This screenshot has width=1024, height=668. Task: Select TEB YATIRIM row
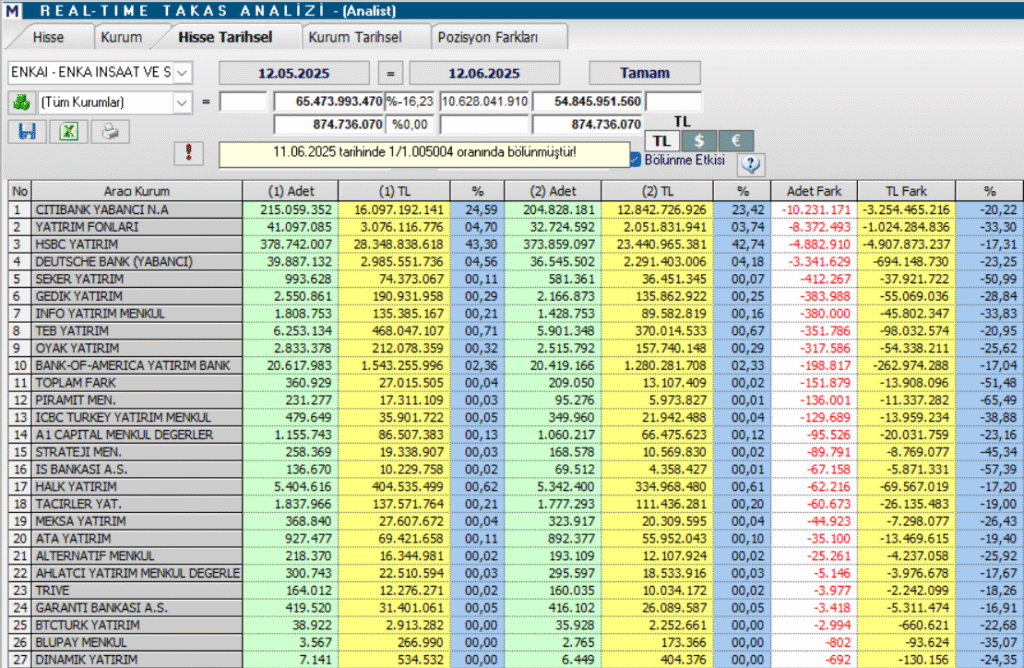(x=516, y=331)
